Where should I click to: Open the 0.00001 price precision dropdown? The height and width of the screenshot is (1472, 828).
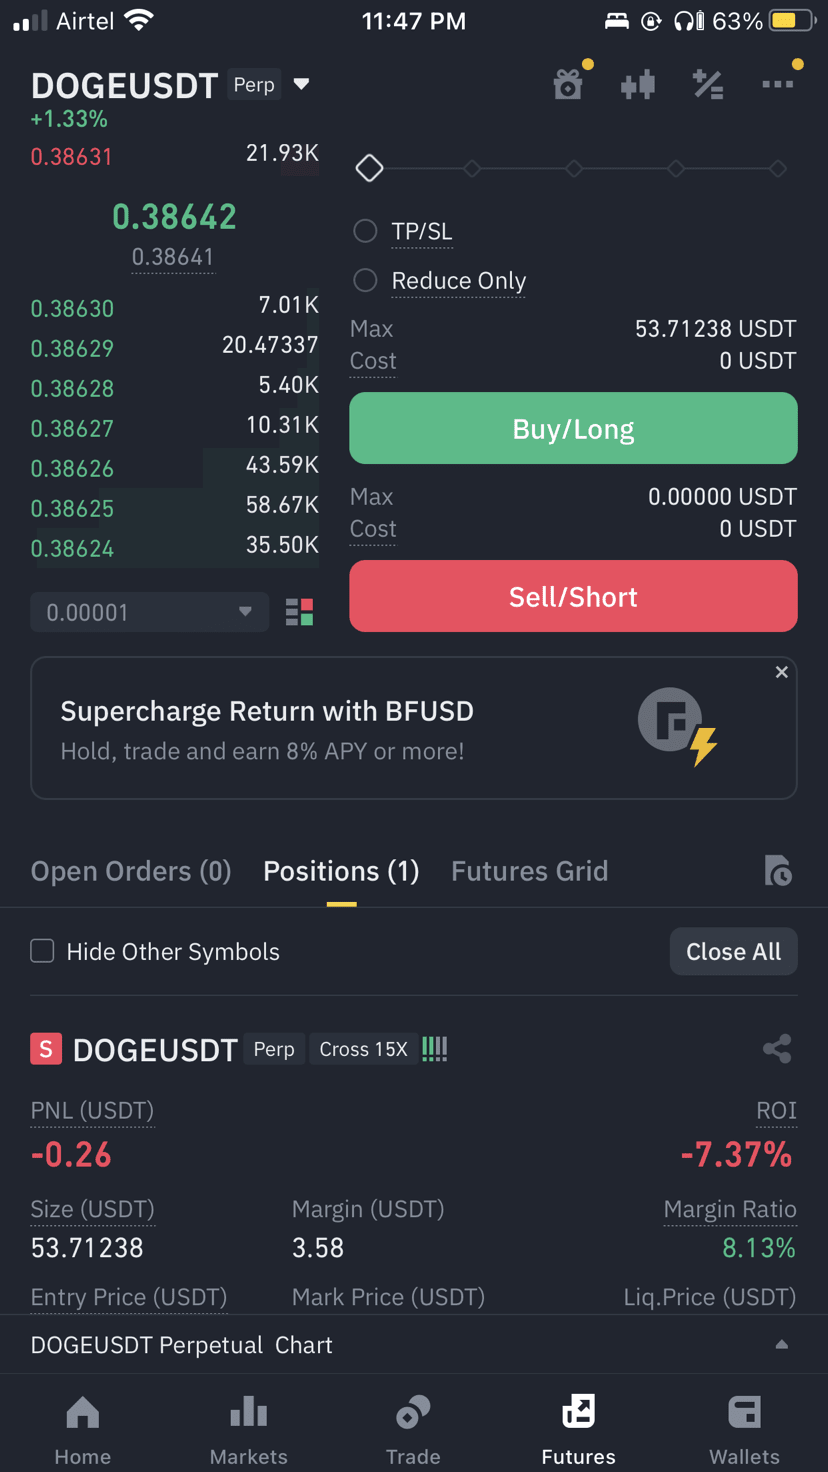click(x=150, y=612)
